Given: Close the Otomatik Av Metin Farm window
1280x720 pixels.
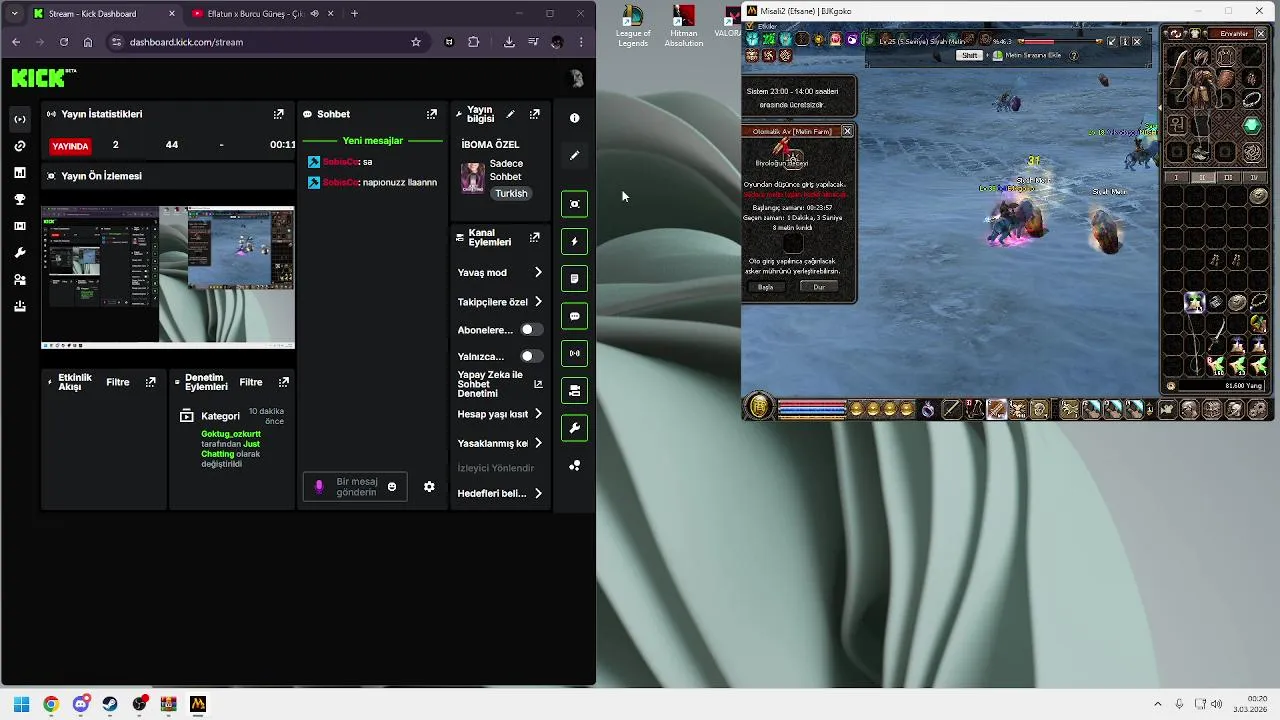Looking at the screenshot, I should coord(847,131).
